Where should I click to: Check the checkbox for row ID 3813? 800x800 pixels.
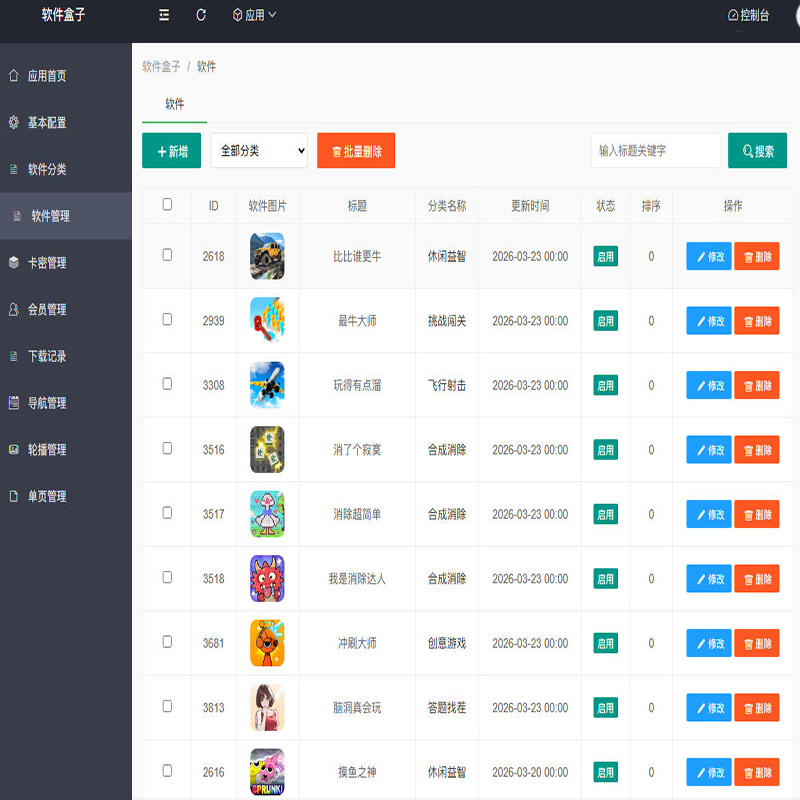[165, 707]
